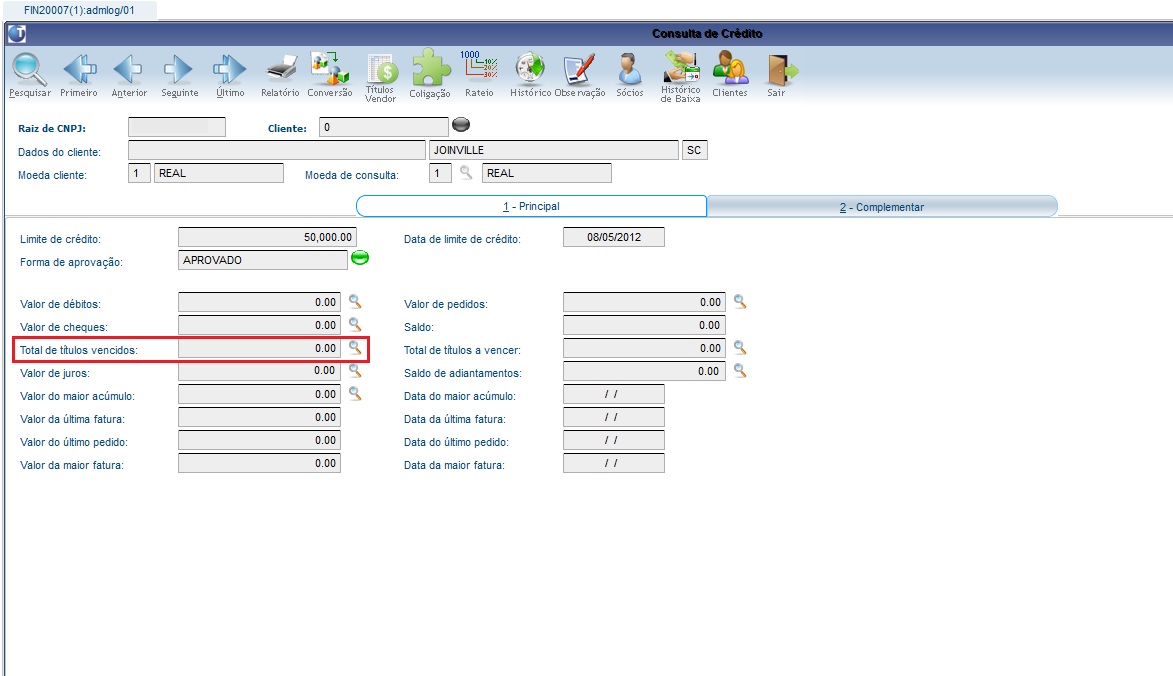Click the Limite de crédito 50,000.00 field

[267, 237]
